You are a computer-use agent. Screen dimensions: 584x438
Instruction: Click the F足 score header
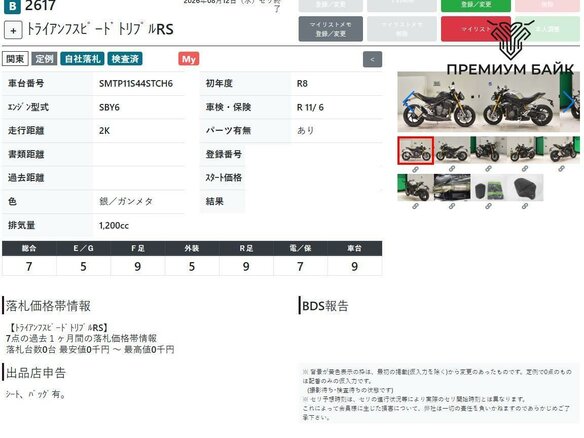click(137, 248)
